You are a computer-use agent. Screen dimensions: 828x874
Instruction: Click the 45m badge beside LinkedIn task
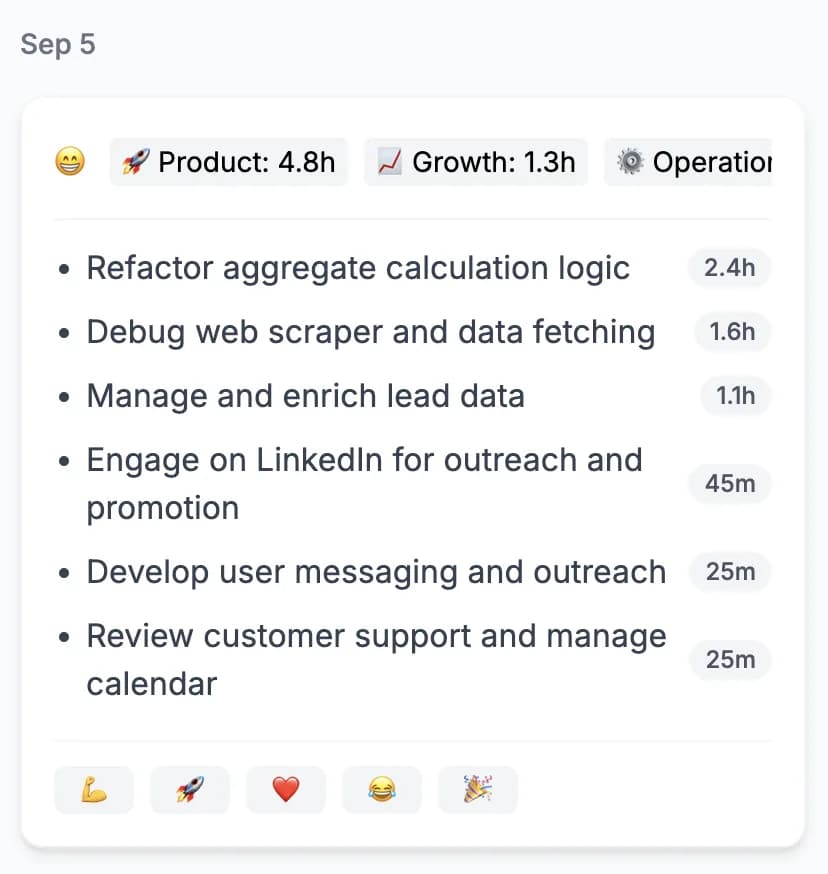point(729,483)
